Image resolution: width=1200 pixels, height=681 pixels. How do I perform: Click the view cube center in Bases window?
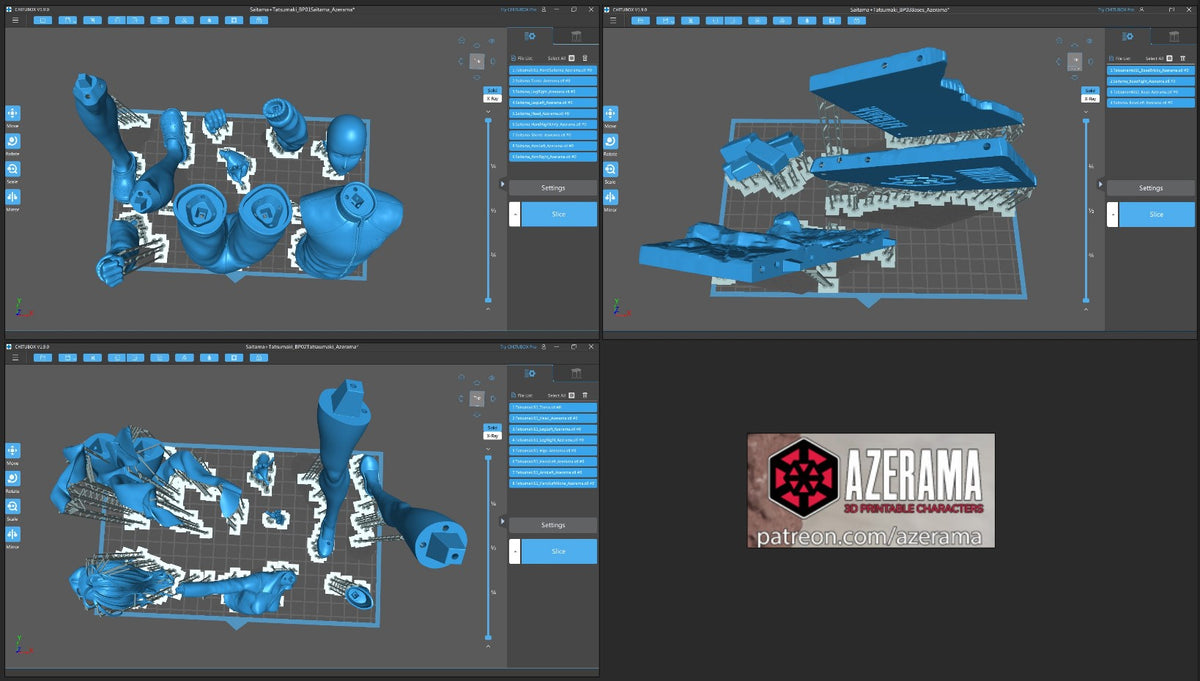click(x=1075, y=60)
